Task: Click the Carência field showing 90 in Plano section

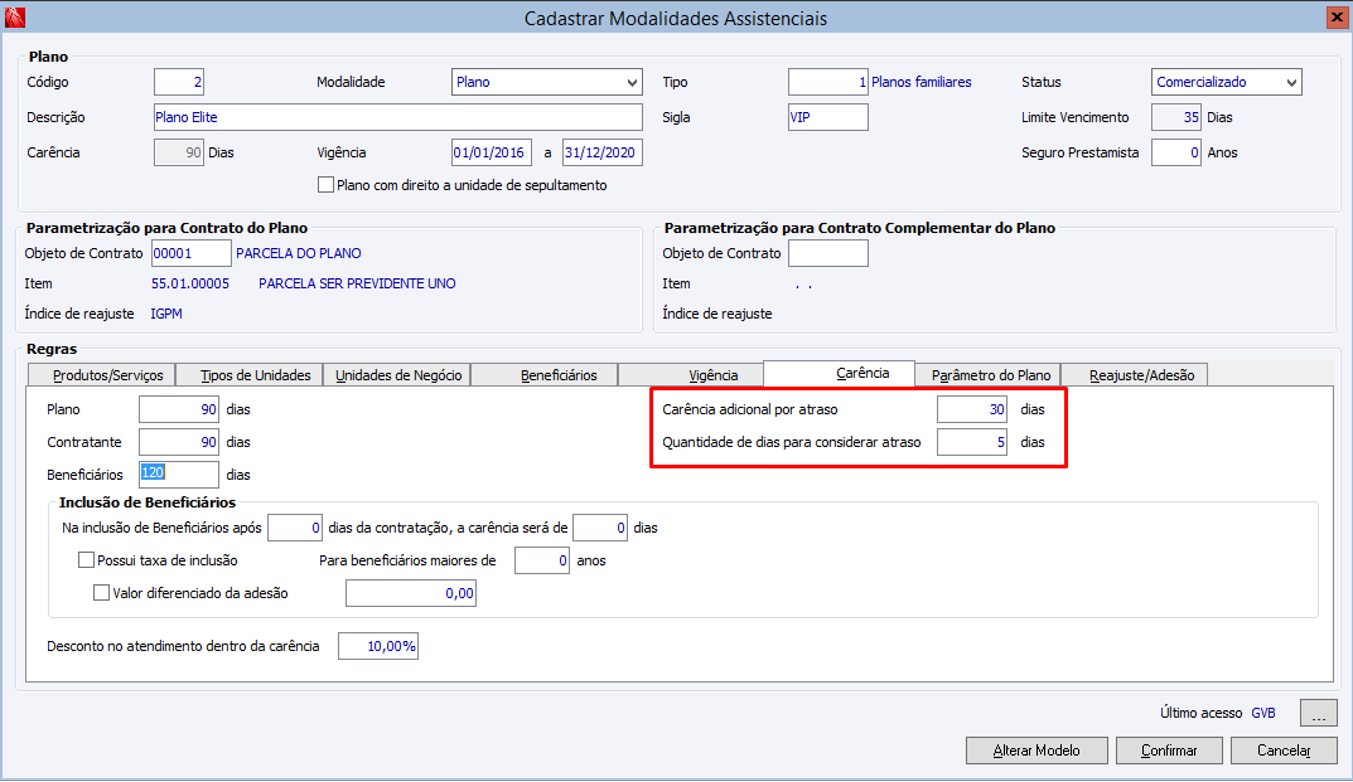Action: click(x=179, y=153)
